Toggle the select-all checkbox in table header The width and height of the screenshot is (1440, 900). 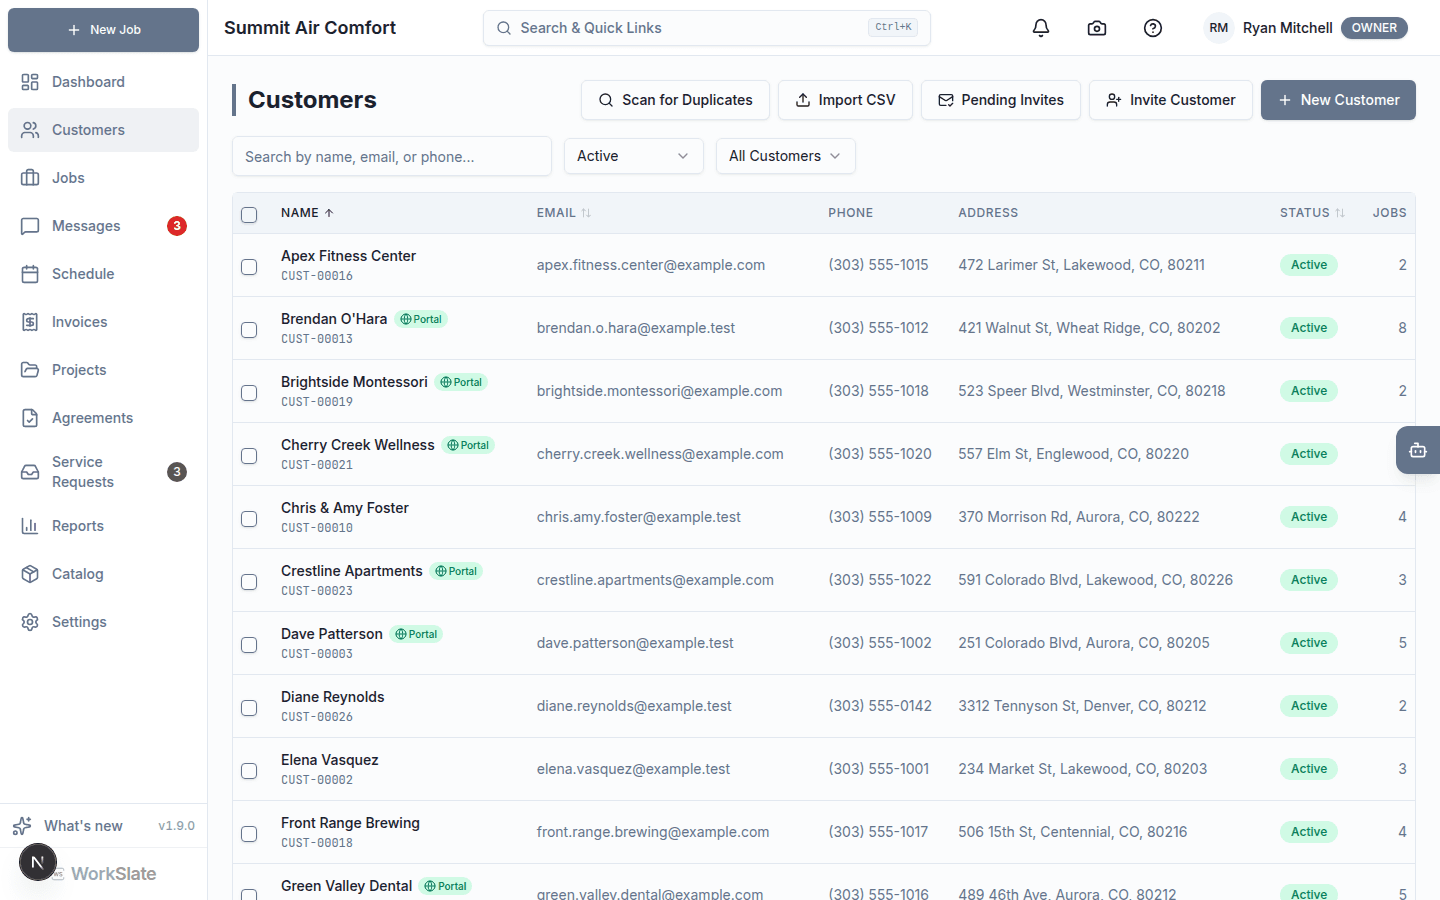click(249, 215)
